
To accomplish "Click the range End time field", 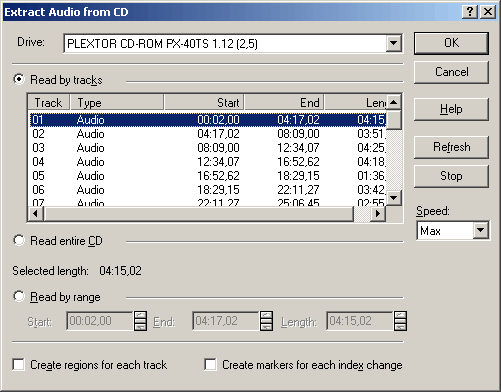I will [x=225, y=321].
